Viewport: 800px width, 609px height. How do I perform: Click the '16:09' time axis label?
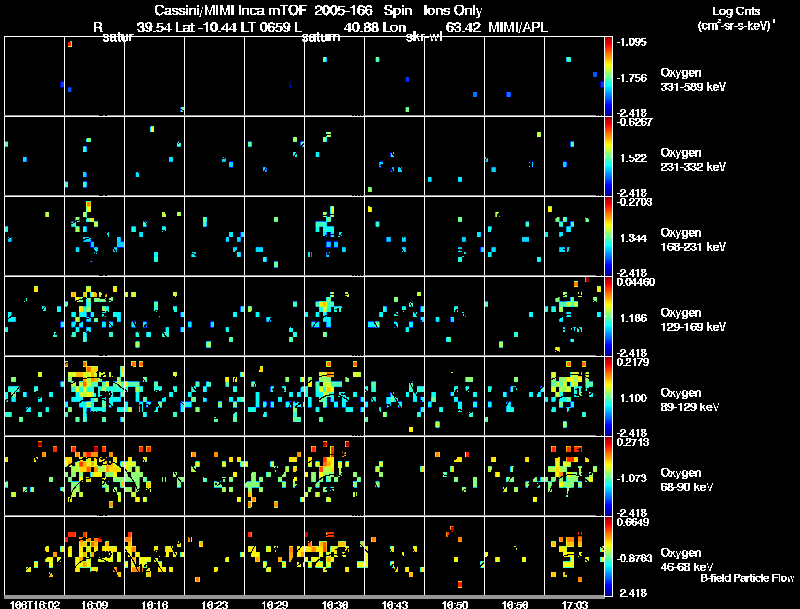pos(94,604)
